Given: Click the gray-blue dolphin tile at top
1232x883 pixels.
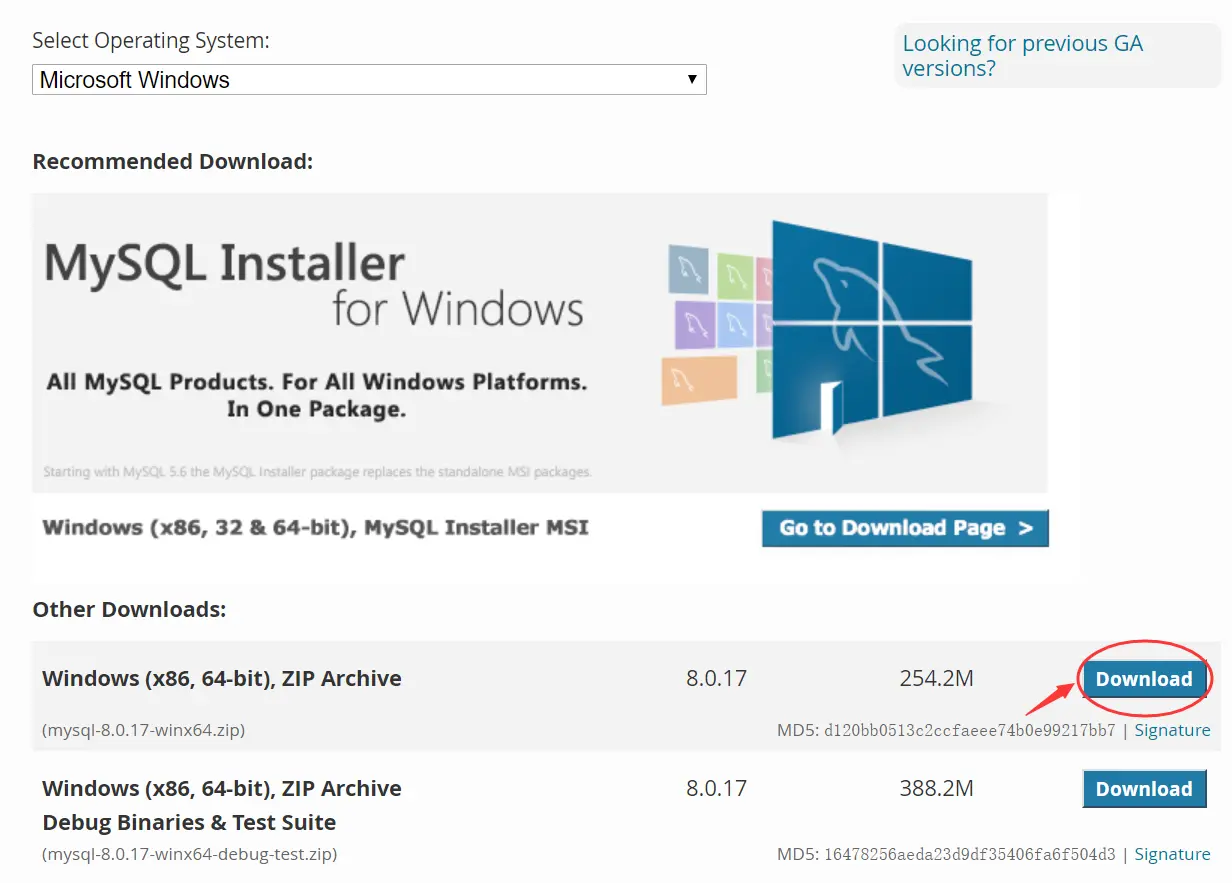Looking at the screenshot, I should coord(688,270).
